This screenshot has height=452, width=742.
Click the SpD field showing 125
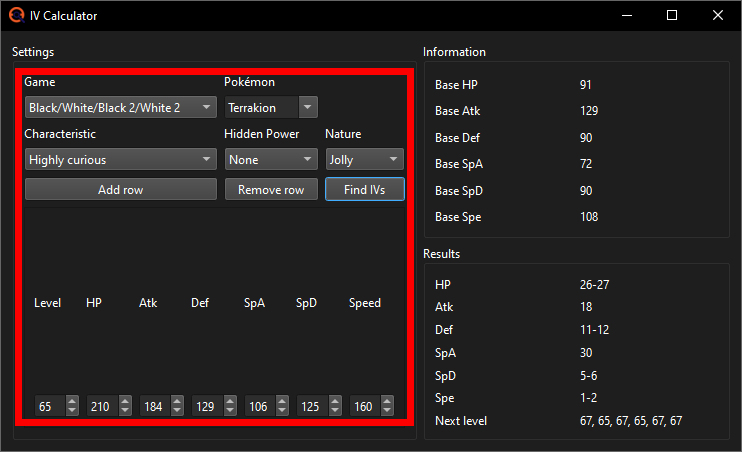coord(309,407)
